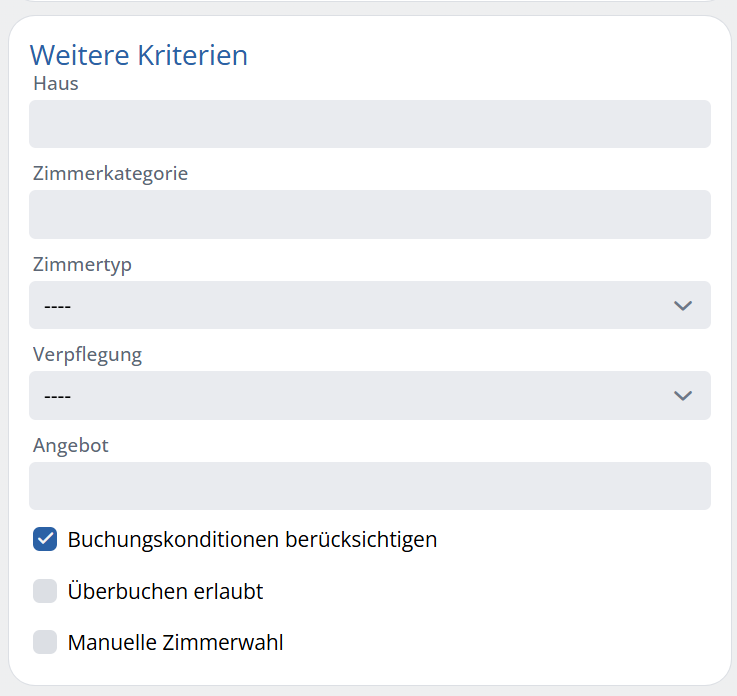
Task: Click the Manuelle Zimmerwahl label text
Action: pyautogui.click(x=176, y=642)
